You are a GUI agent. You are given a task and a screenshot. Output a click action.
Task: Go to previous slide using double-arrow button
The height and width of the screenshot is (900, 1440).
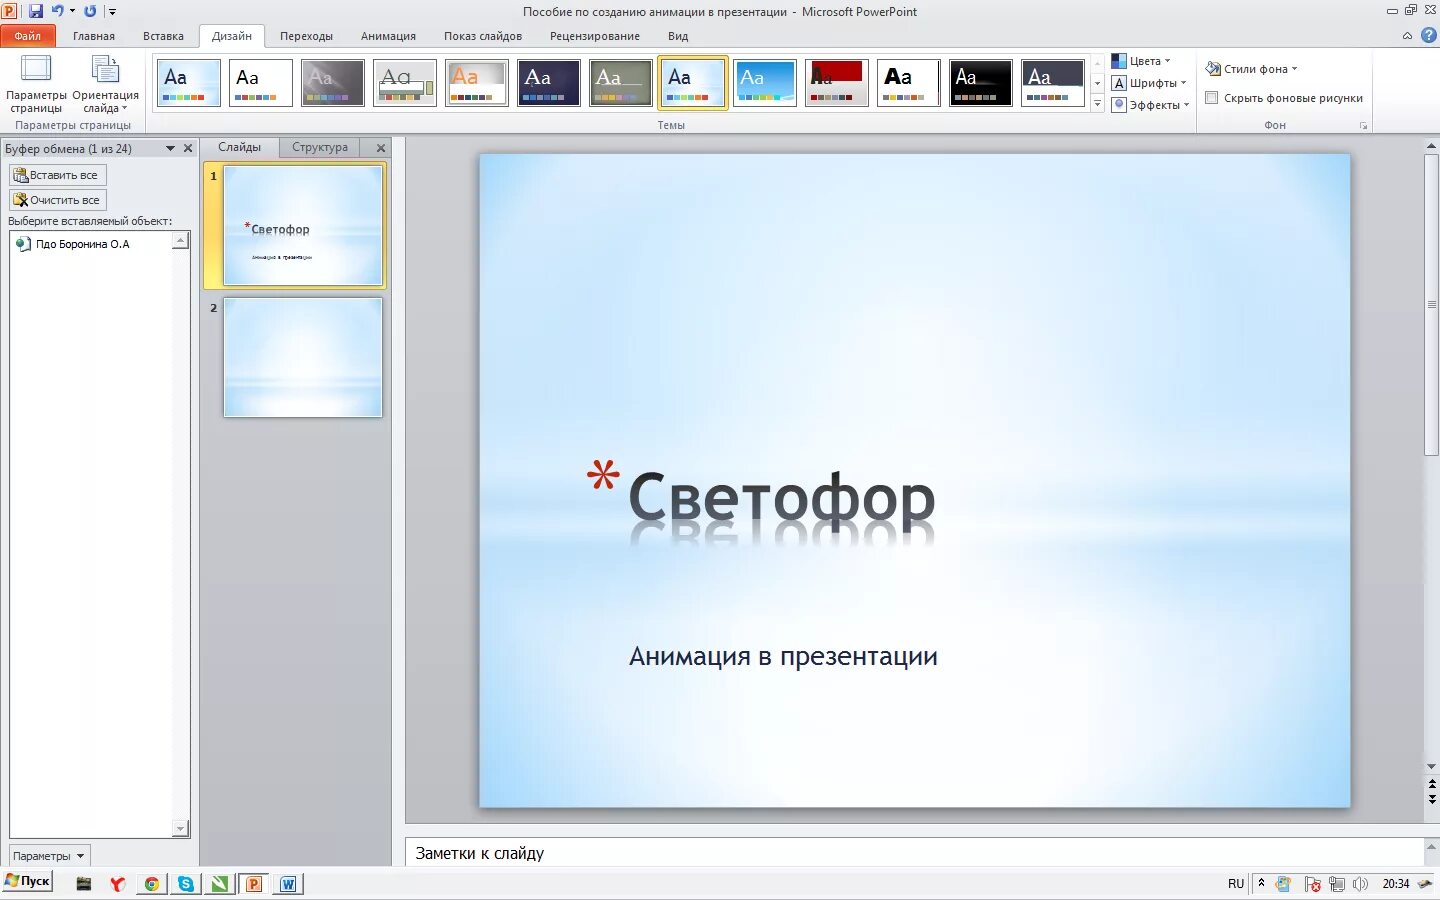[1432, 785]
